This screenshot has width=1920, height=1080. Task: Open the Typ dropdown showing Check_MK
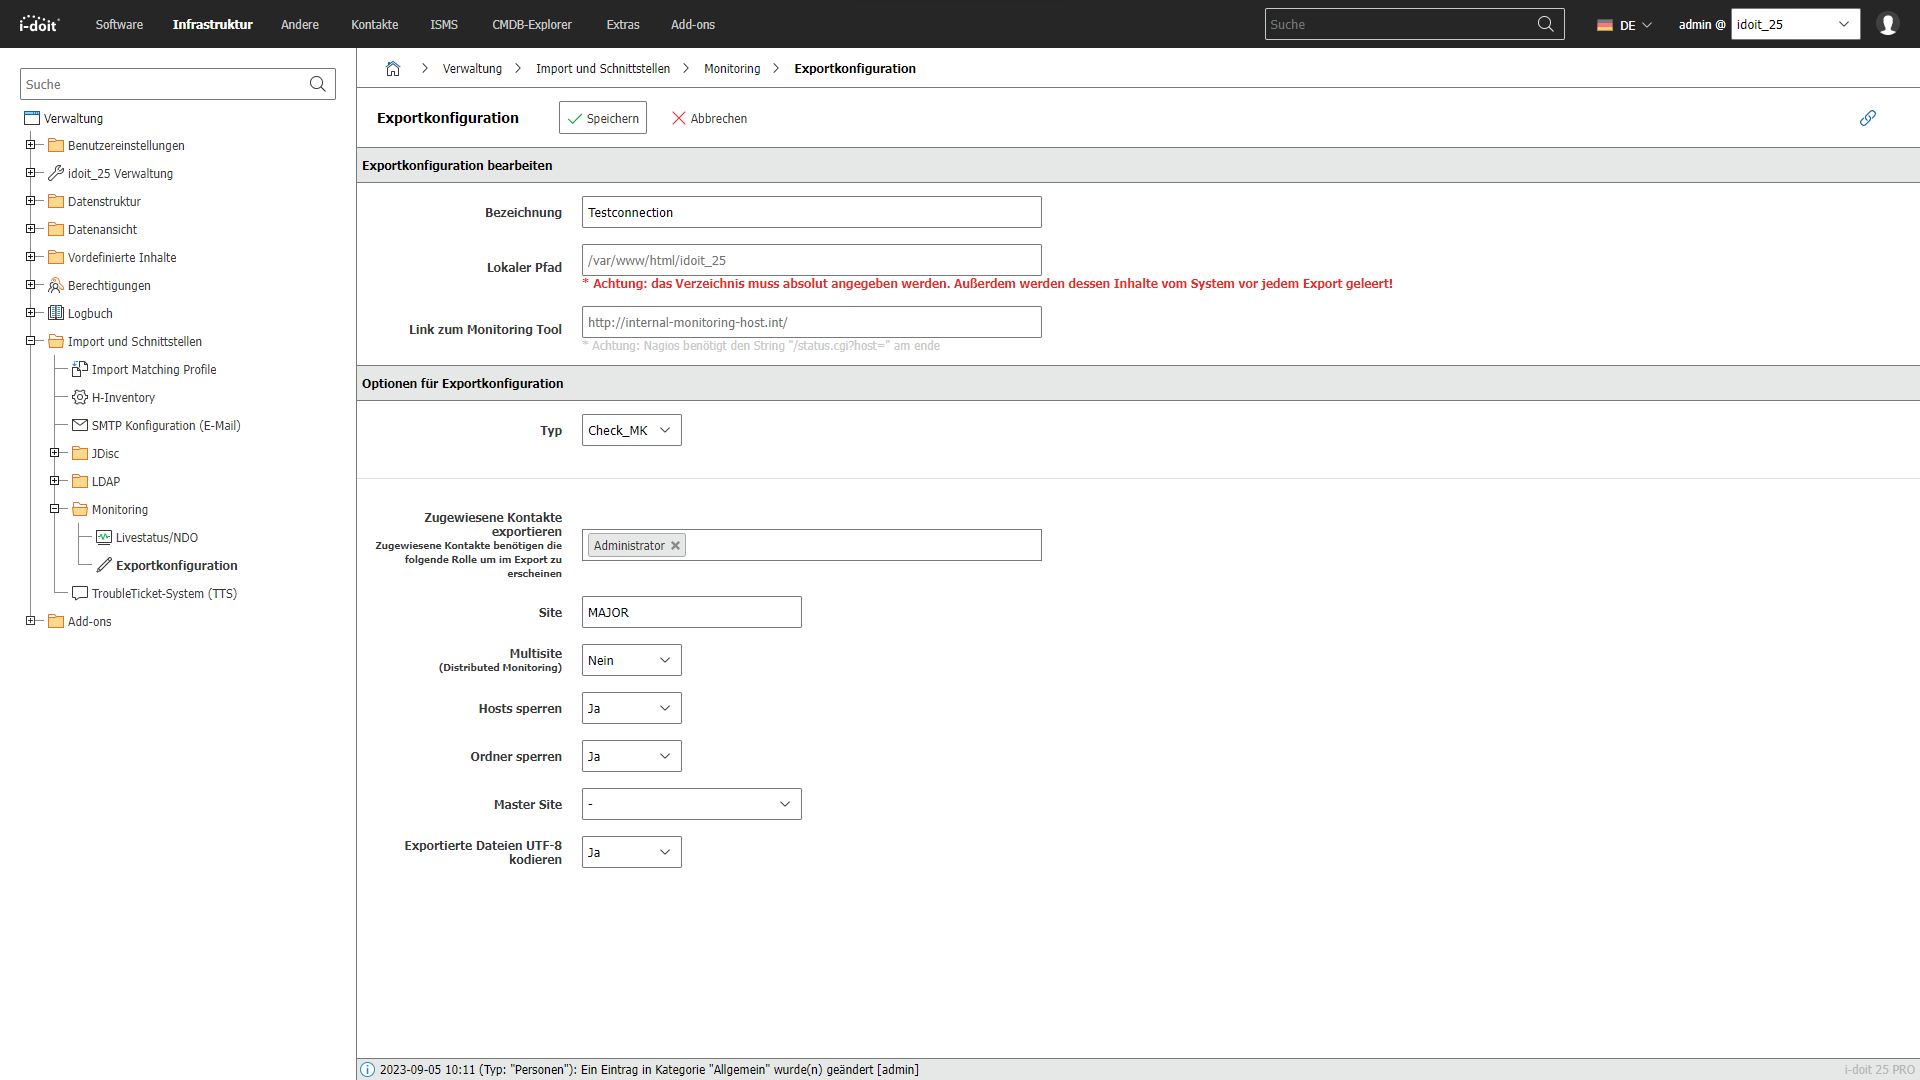click(631, 431)
